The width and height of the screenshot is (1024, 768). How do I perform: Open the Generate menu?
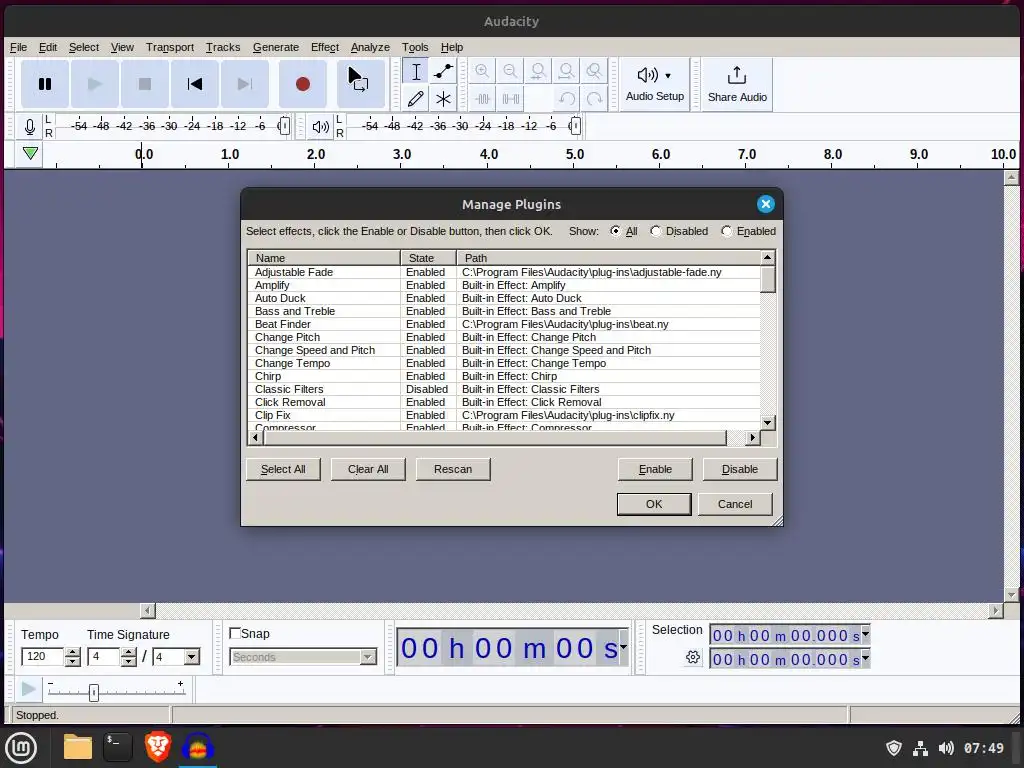click(276, 47)
